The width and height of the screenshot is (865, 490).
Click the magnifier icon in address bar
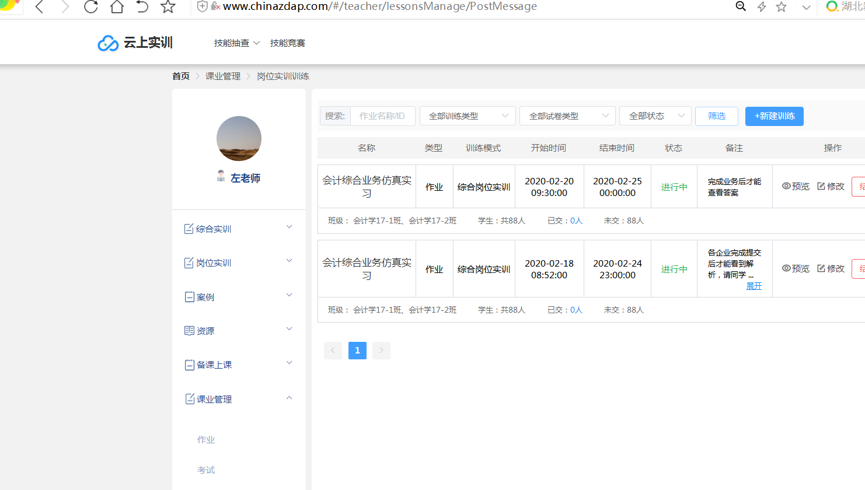[x=741, y=7]
